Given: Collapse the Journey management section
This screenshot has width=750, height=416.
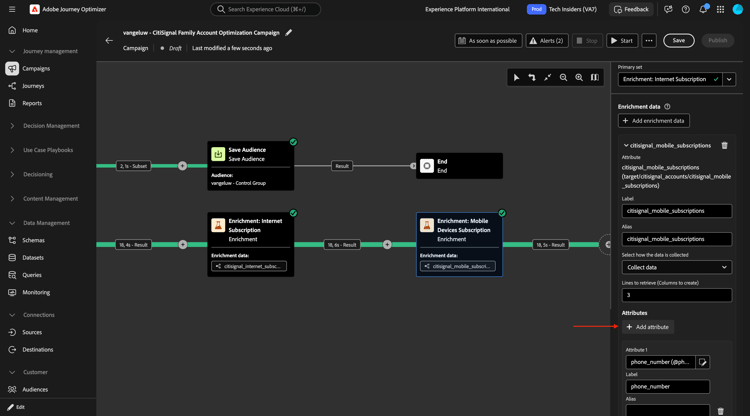Looking at the screenshot, I should click(12, 51).
